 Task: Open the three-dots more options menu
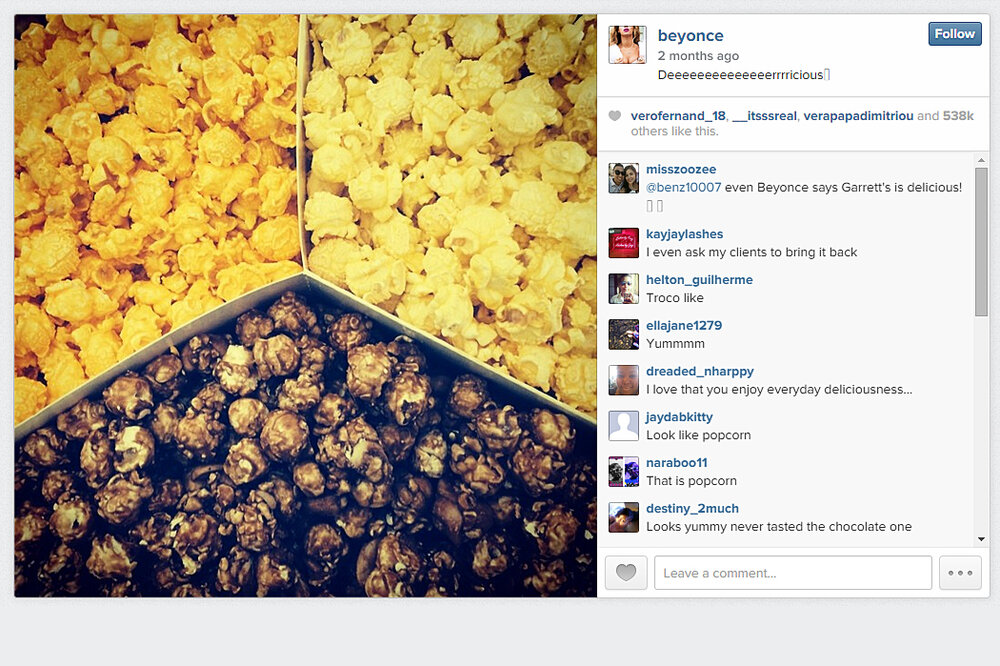coord(960,573)
